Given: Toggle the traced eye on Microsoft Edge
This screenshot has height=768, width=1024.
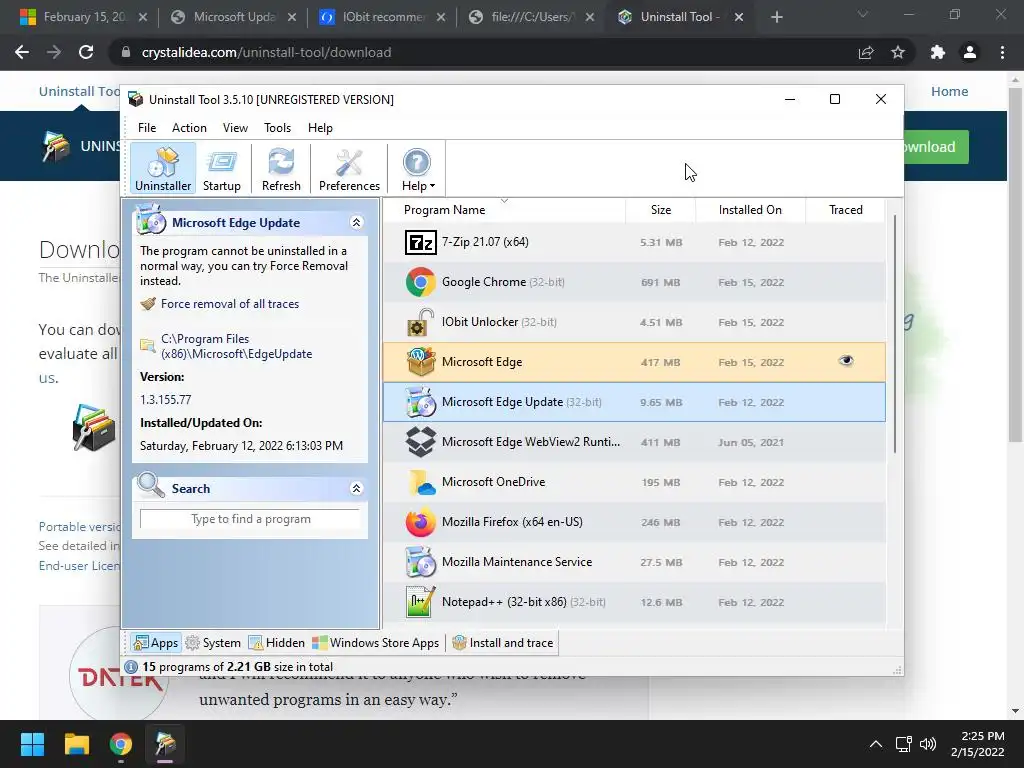Looking at the screenshot, I should (x=846, y=360).
